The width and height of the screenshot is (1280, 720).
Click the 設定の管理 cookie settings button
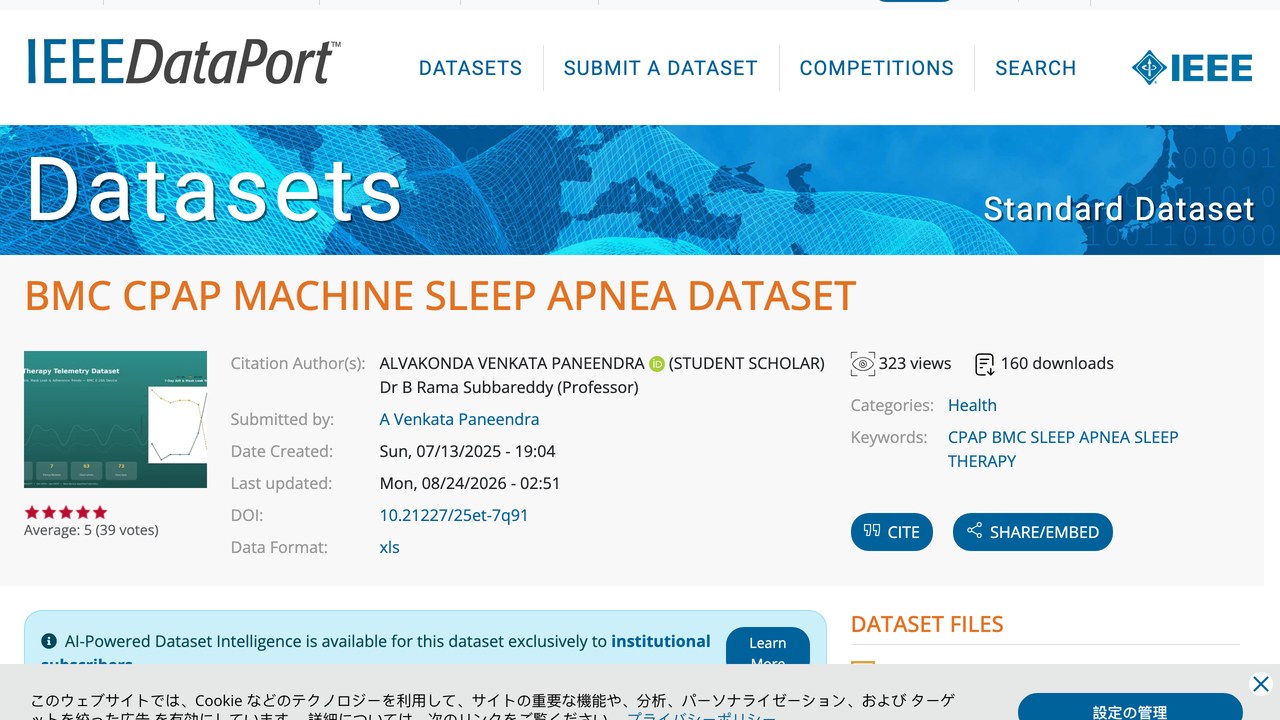tap(1130, 707)
